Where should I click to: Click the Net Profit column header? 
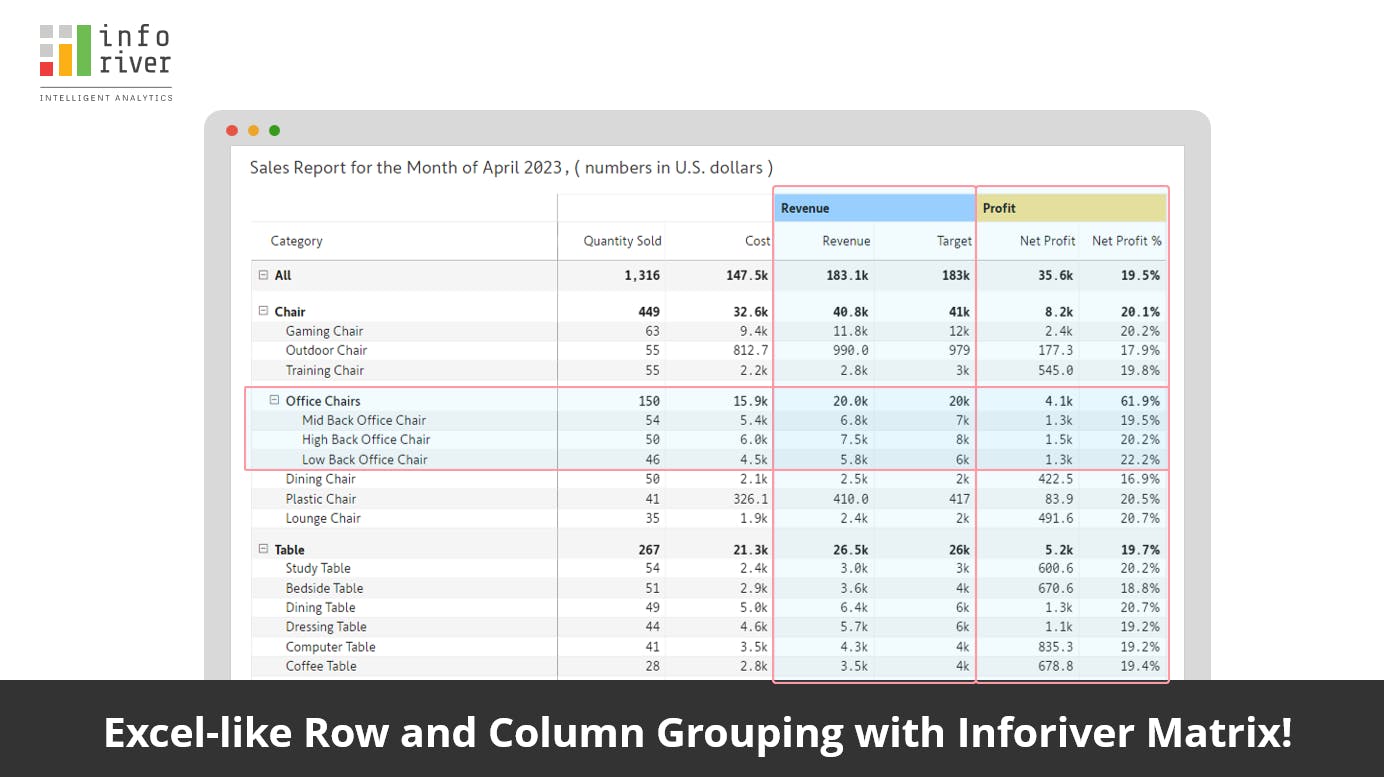tap(1047, 241)
